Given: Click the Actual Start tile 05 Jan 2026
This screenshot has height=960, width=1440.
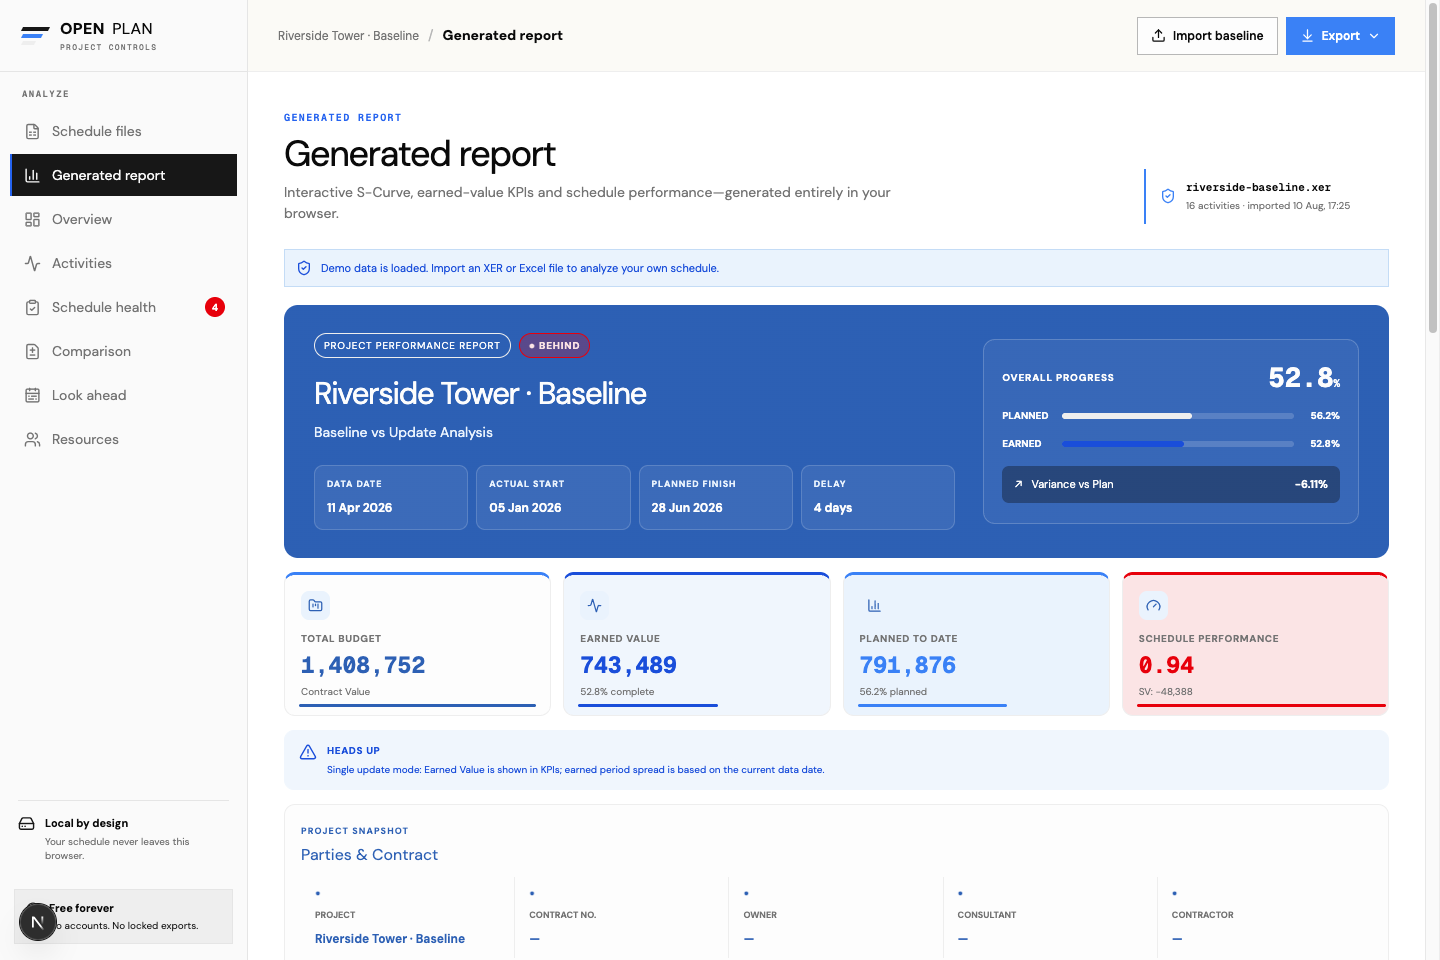Looking at the screenshot, I should (553, 497).
